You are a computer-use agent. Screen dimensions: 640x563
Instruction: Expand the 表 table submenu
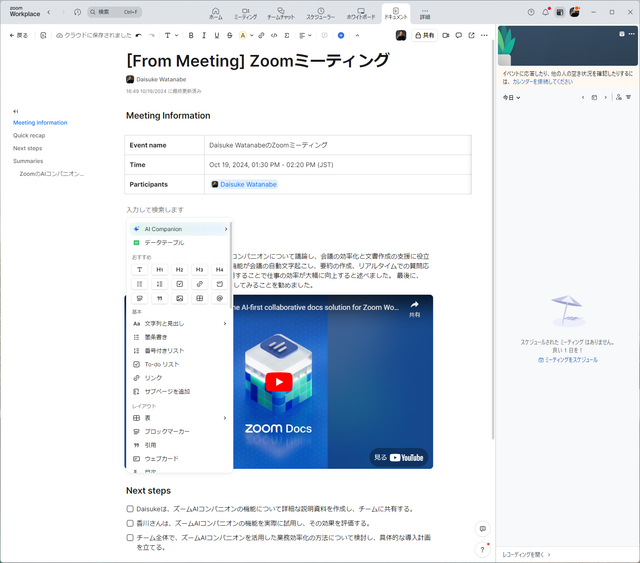click(179, 418)
